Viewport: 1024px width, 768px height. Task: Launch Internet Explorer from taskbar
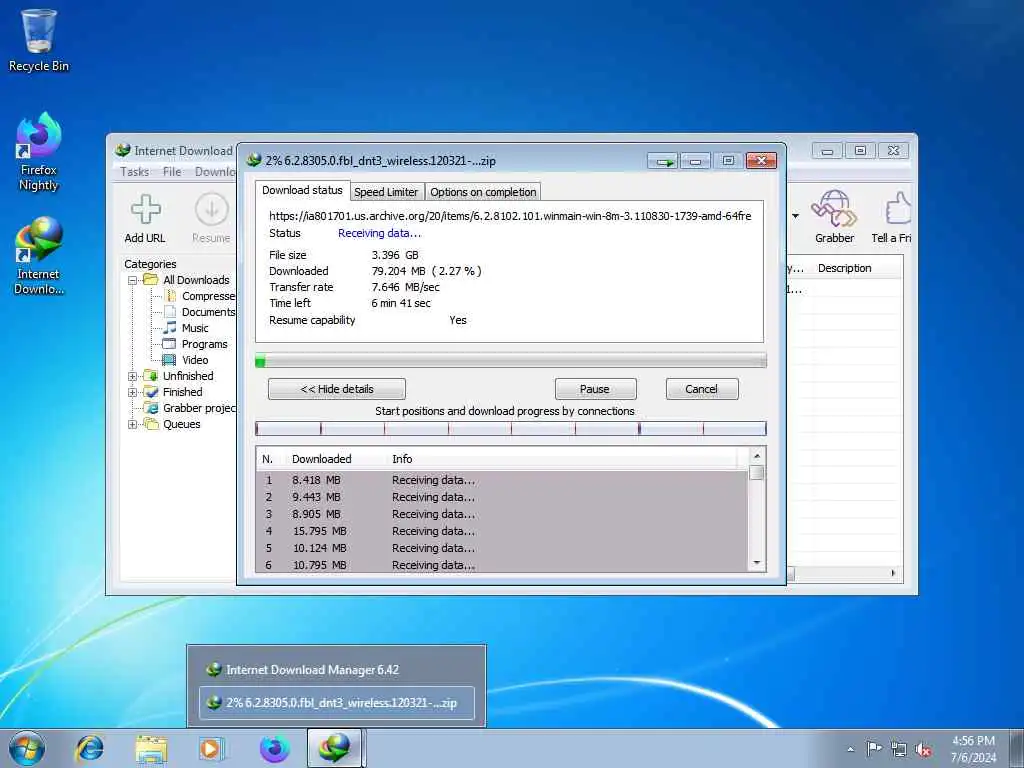(89, 748)
